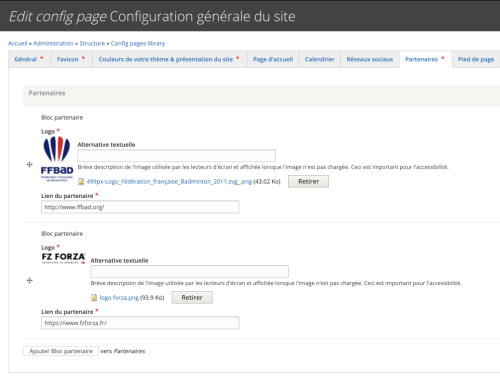Viewport: 500px width, 376px height.
Task: Switch to Page d'accueil tab
Action: click(273, 59)
